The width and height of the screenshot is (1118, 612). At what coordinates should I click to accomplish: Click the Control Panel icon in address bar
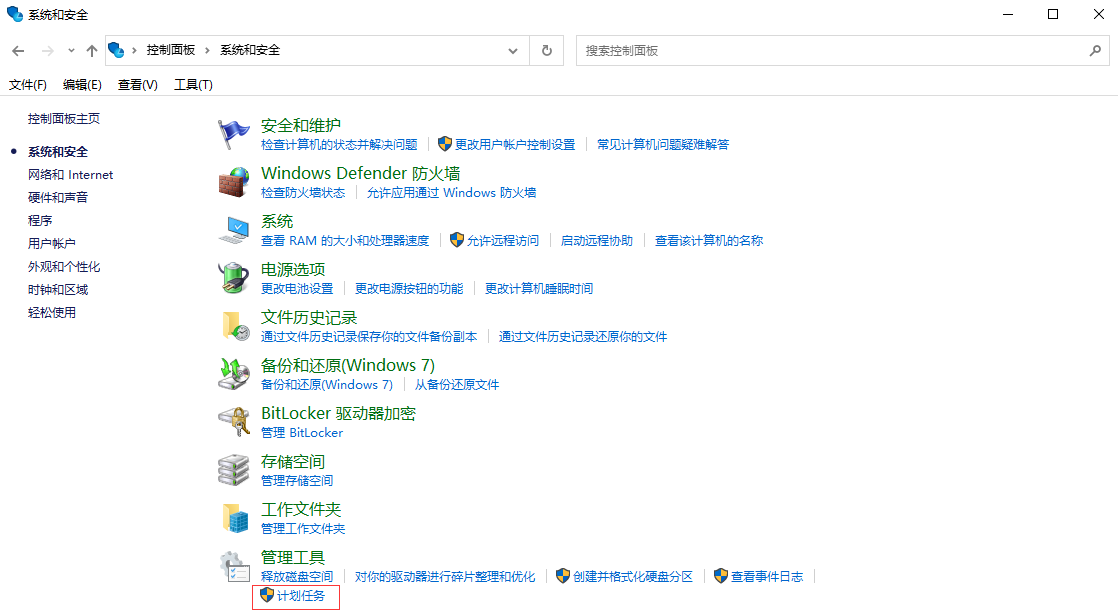[116, 50]
